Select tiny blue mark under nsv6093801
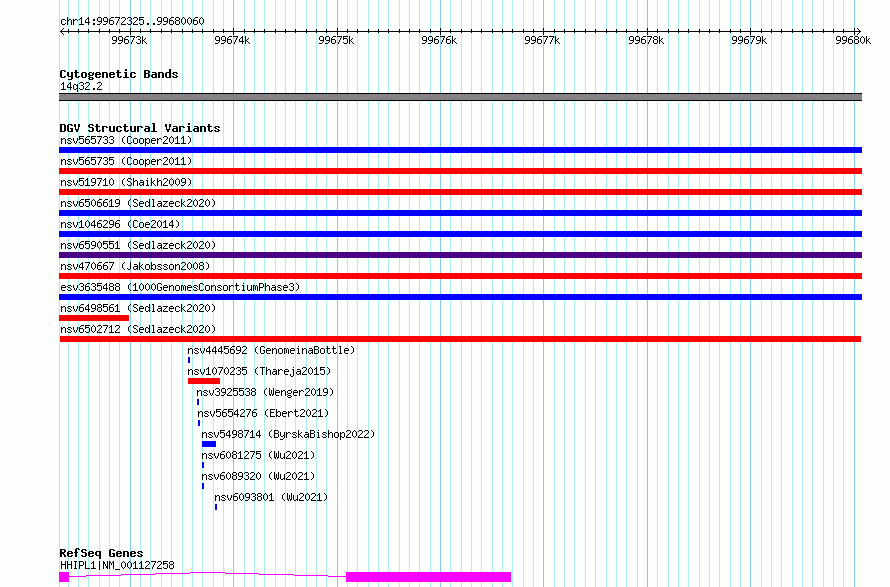890x587 pixels. tap(216, 507)
